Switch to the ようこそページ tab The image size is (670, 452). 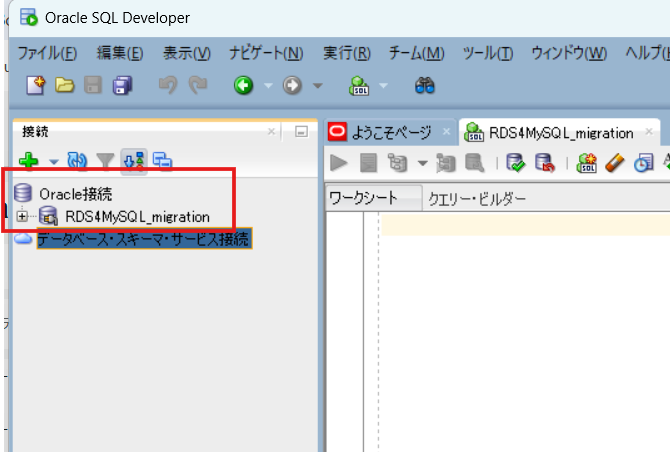pyautogui.click(x=391, y=132)
